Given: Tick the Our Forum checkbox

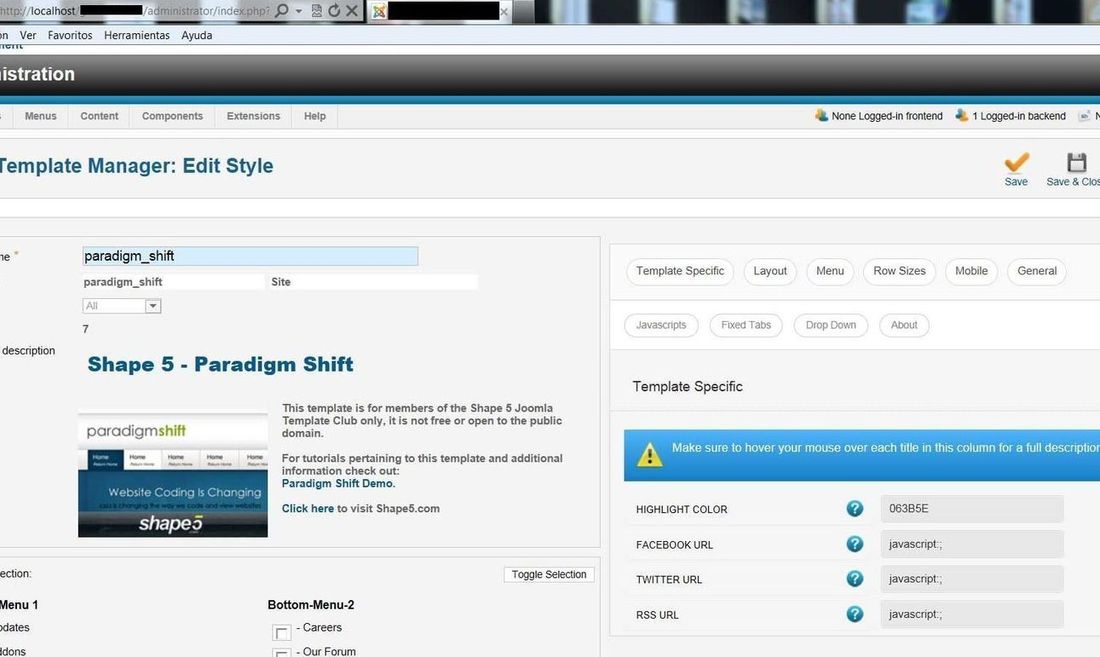Looking at the screenshot, I should pos(281,653).
